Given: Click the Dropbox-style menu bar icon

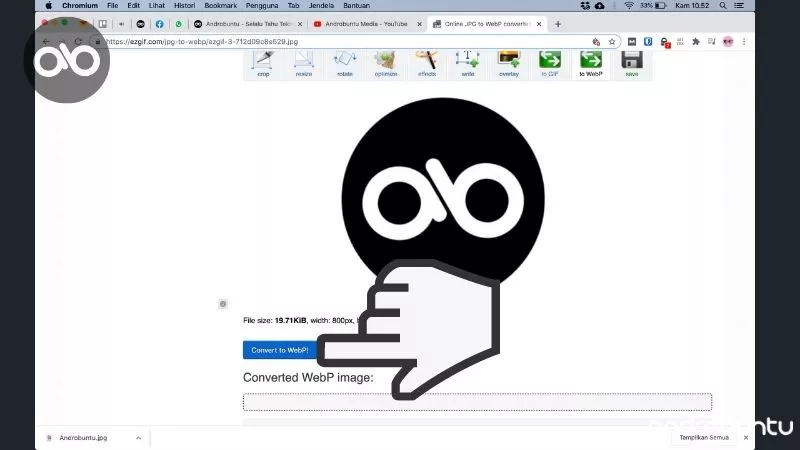Looking at the screenshot, I should point(585,6).
